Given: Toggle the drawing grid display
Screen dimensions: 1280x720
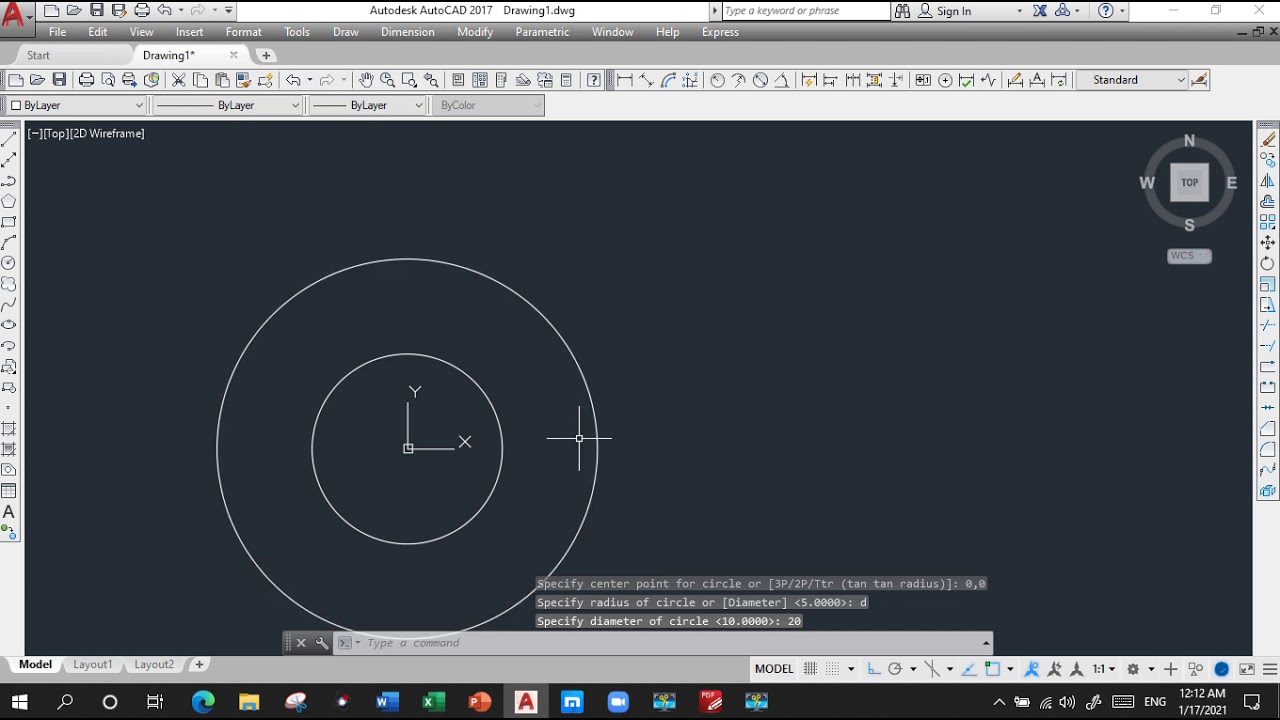Looking at the screenshot, I should tap(811, 669).
